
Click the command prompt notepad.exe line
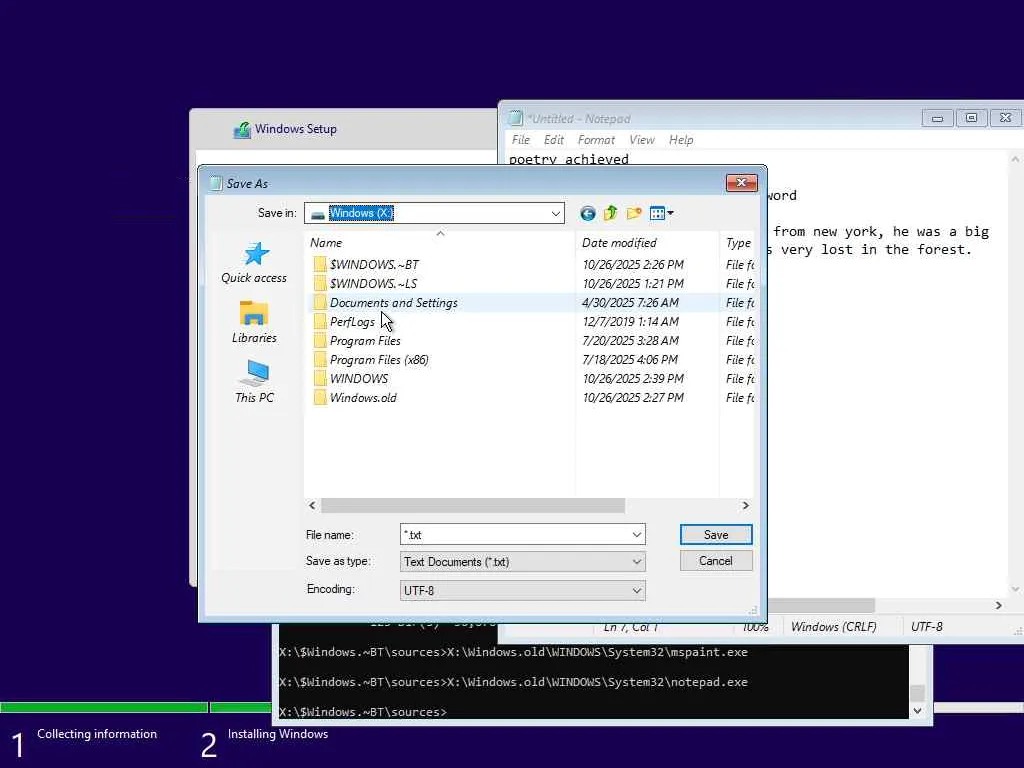click(x=513, y=682)
